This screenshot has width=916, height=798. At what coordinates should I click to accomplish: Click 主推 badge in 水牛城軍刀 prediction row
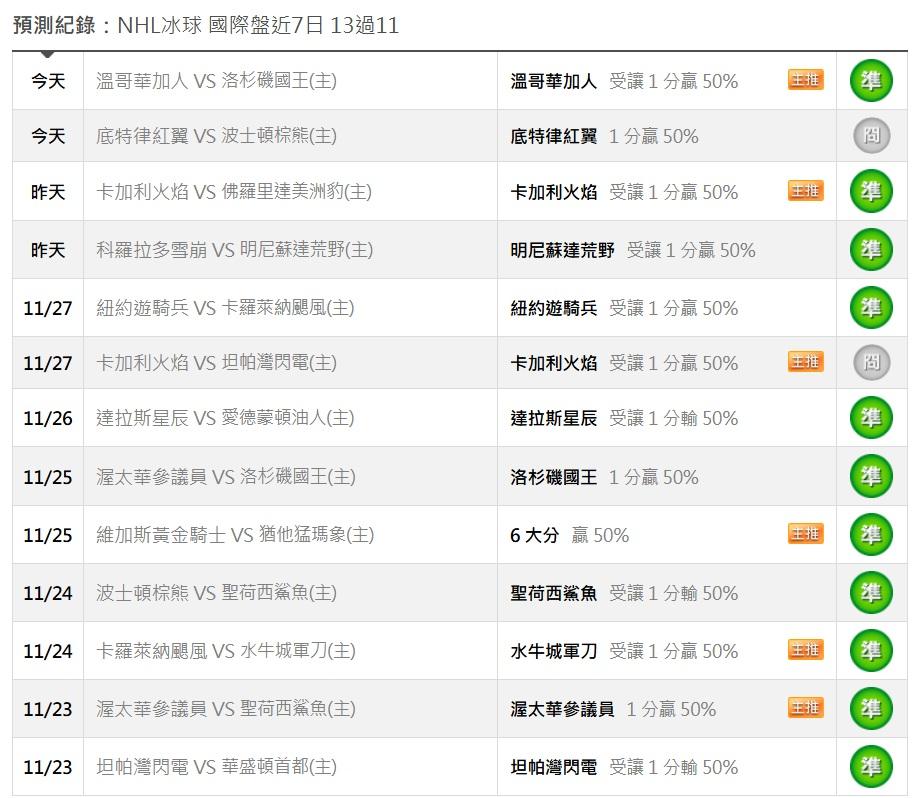pyautogui.click(x=806, y=649)
